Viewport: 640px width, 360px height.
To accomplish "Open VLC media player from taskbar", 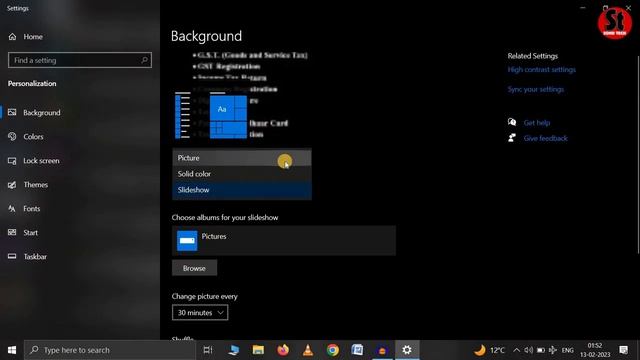I will (308, 350).
